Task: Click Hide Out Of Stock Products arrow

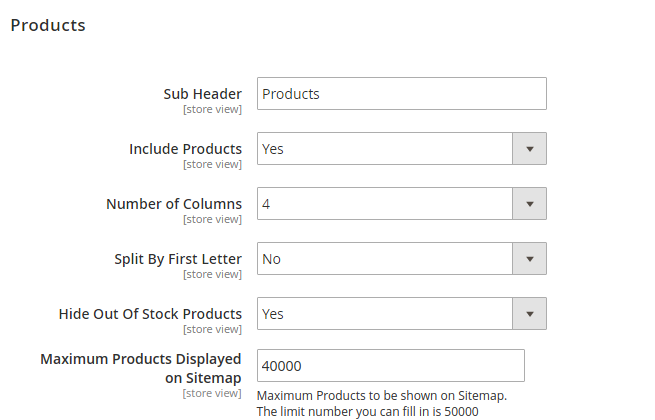Action: [x=529, y=314]
